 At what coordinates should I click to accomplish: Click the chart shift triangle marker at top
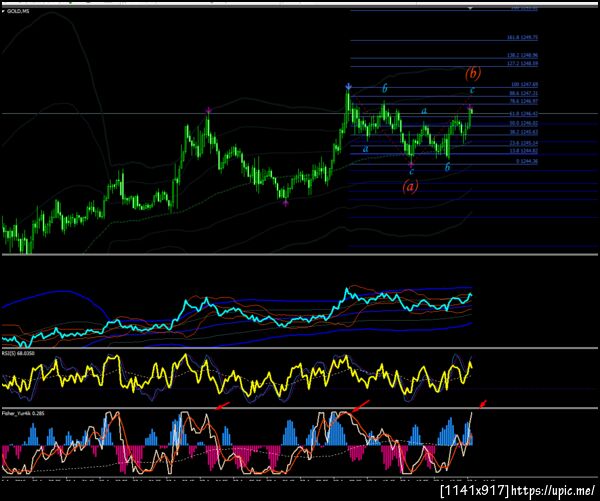coord(471,8)
